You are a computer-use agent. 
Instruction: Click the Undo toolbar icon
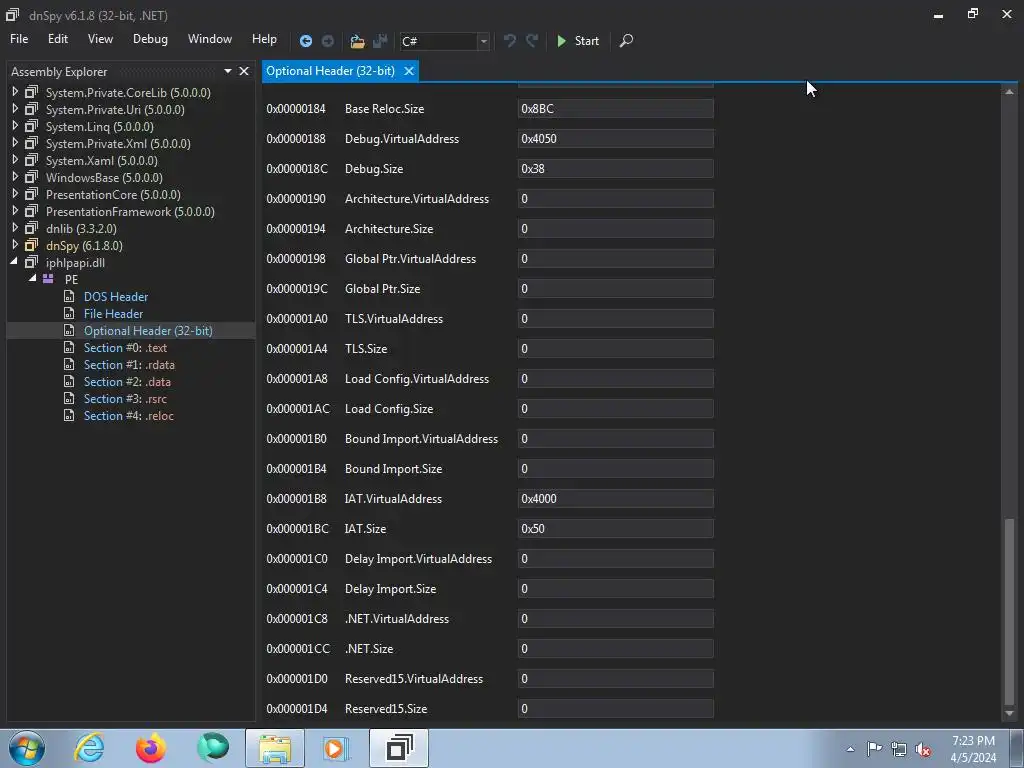(509, 40)
